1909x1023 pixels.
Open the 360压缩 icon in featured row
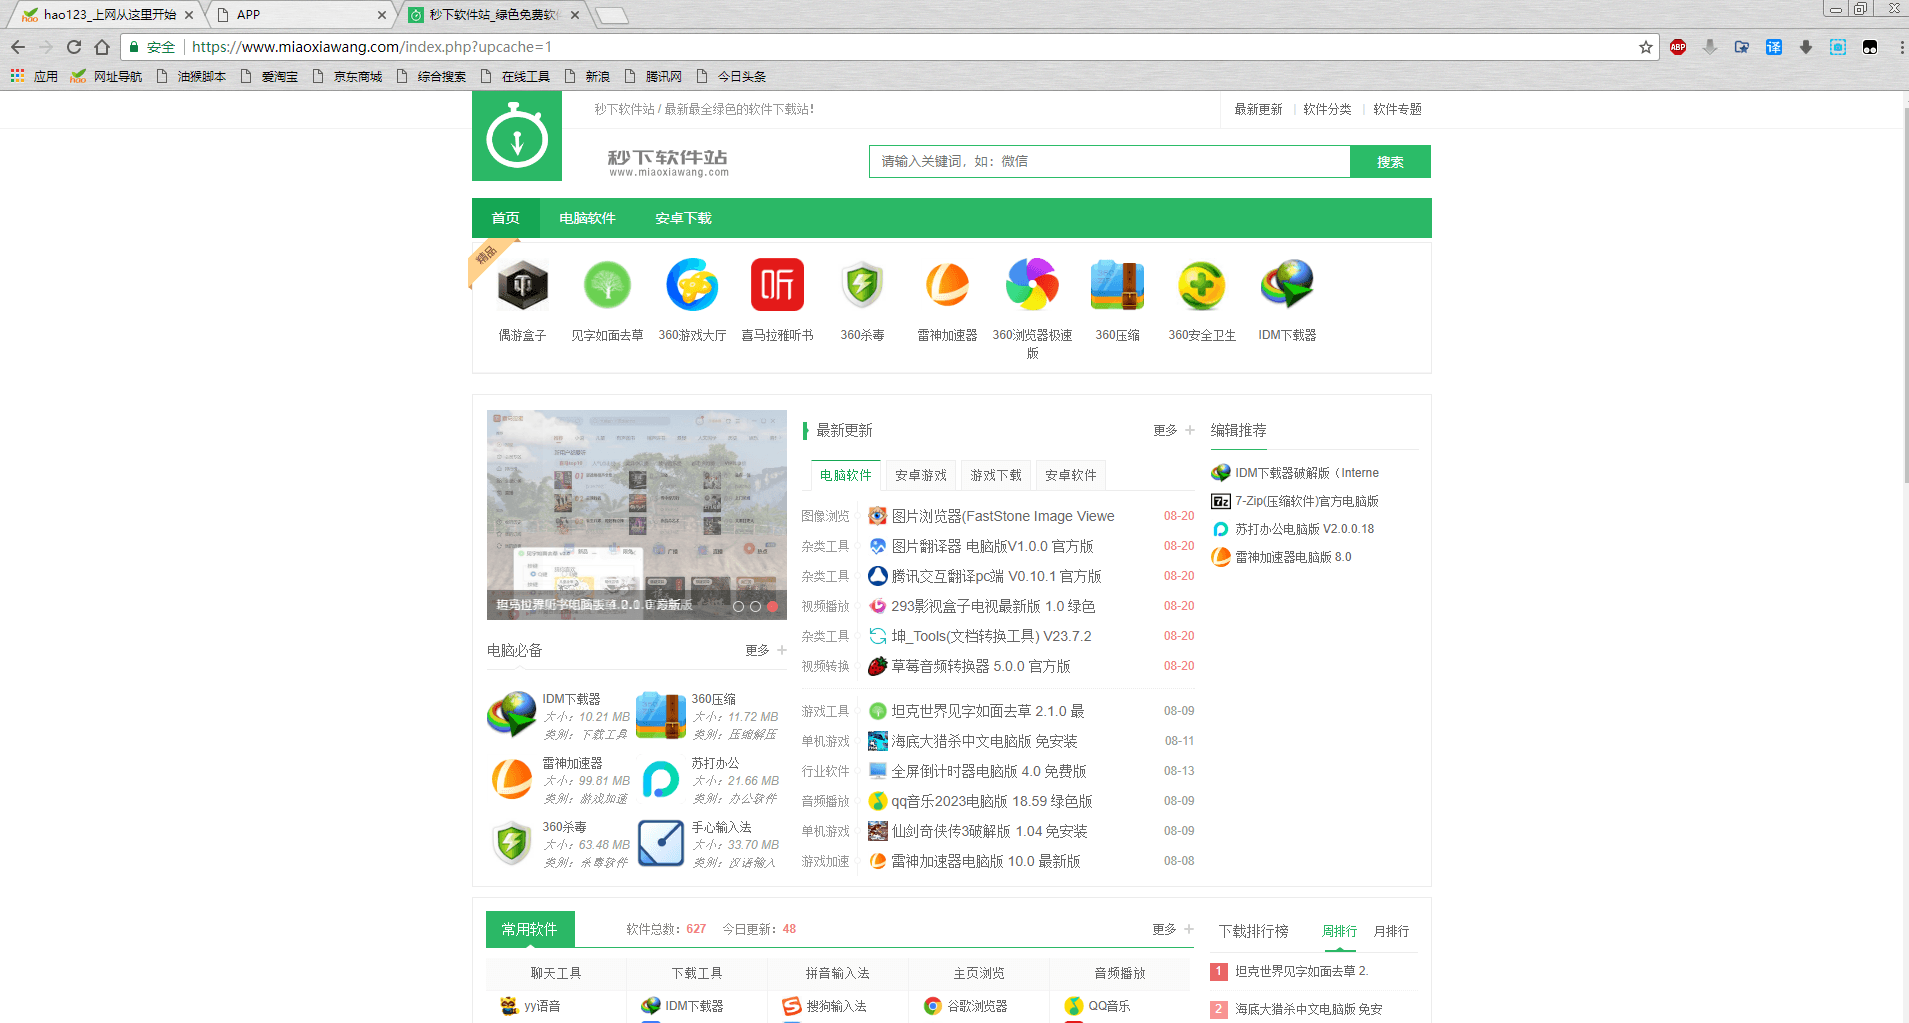click(x=1117, y=286)
